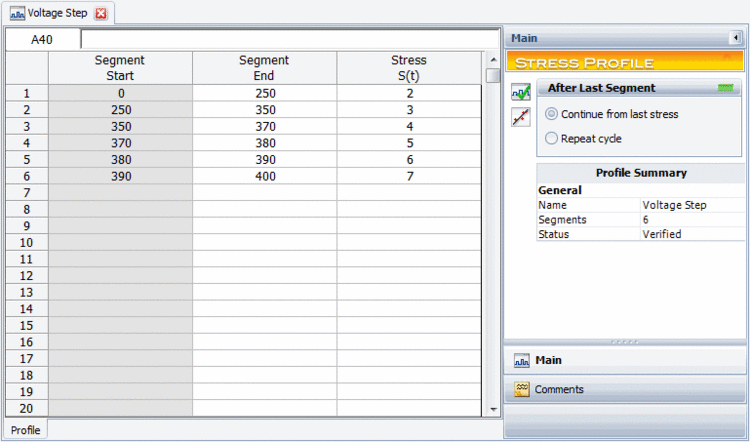This screenshot has height=442, width=750.
Task: Click the Voltage Step tab icon
Action: tap(17, 13)
